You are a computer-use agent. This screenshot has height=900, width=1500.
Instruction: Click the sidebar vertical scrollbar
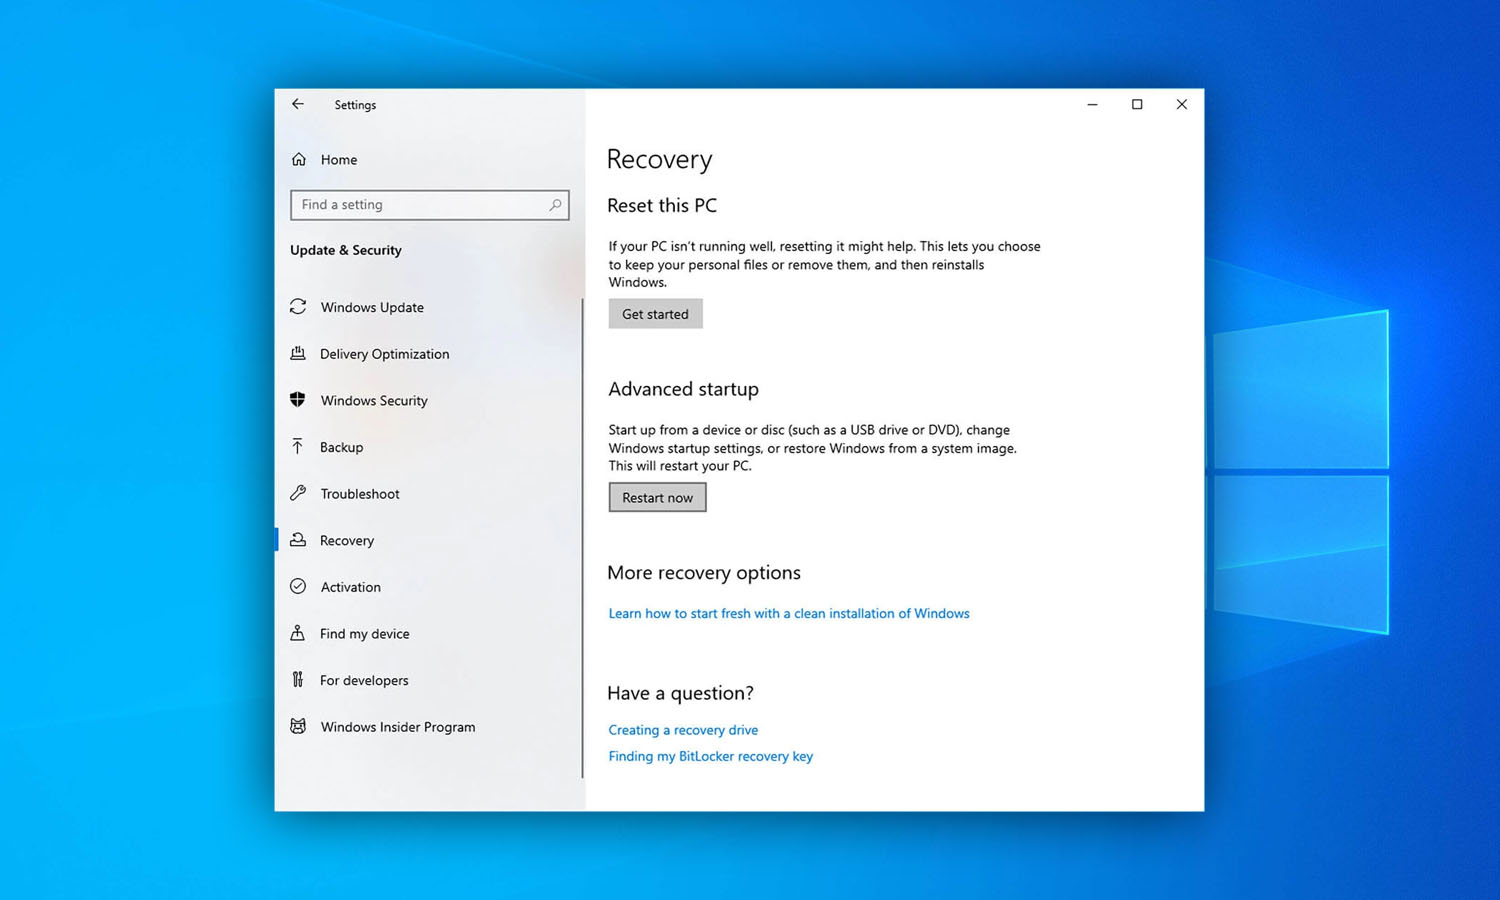point(582,538)
